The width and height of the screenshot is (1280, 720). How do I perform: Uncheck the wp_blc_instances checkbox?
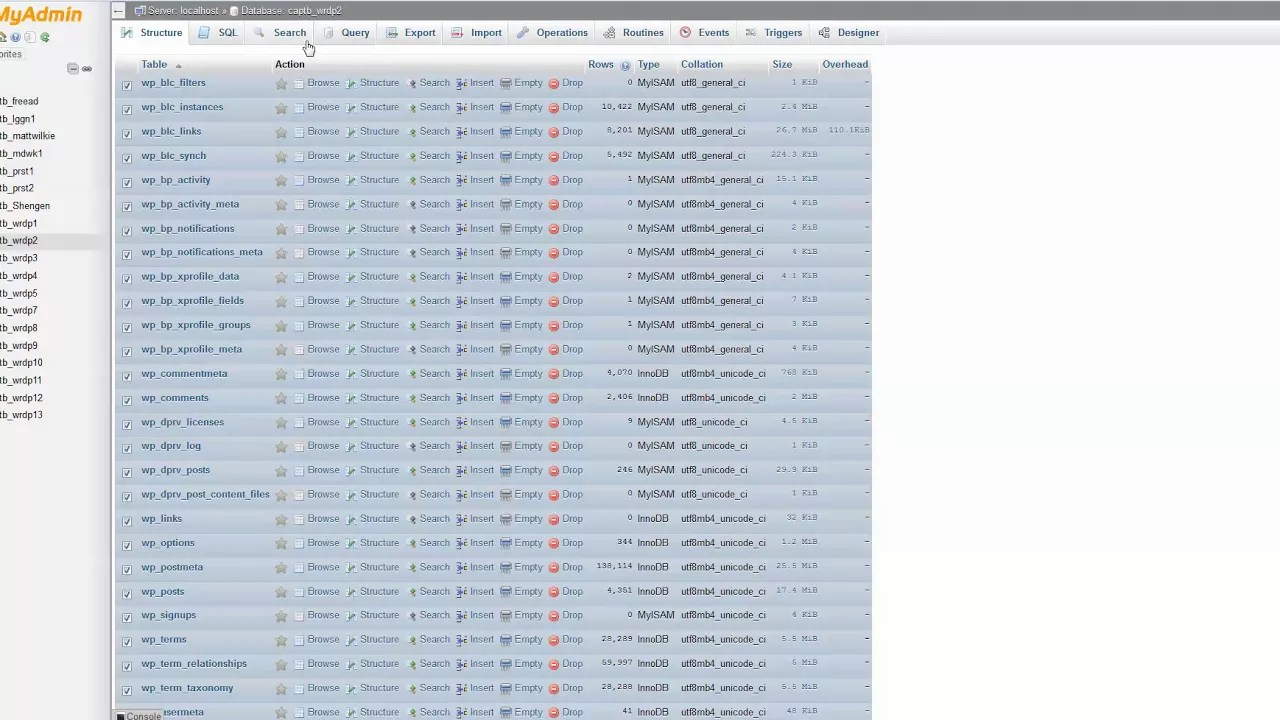point(127,109)
